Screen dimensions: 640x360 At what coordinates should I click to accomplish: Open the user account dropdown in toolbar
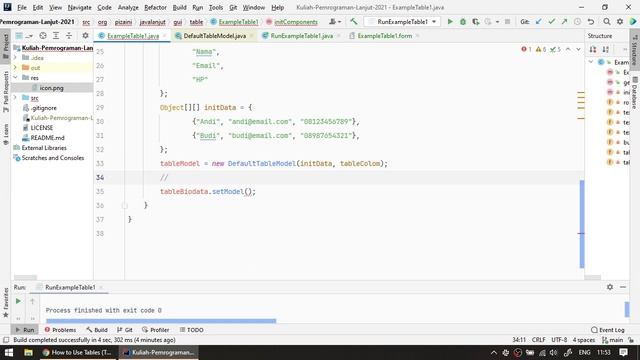335,22
